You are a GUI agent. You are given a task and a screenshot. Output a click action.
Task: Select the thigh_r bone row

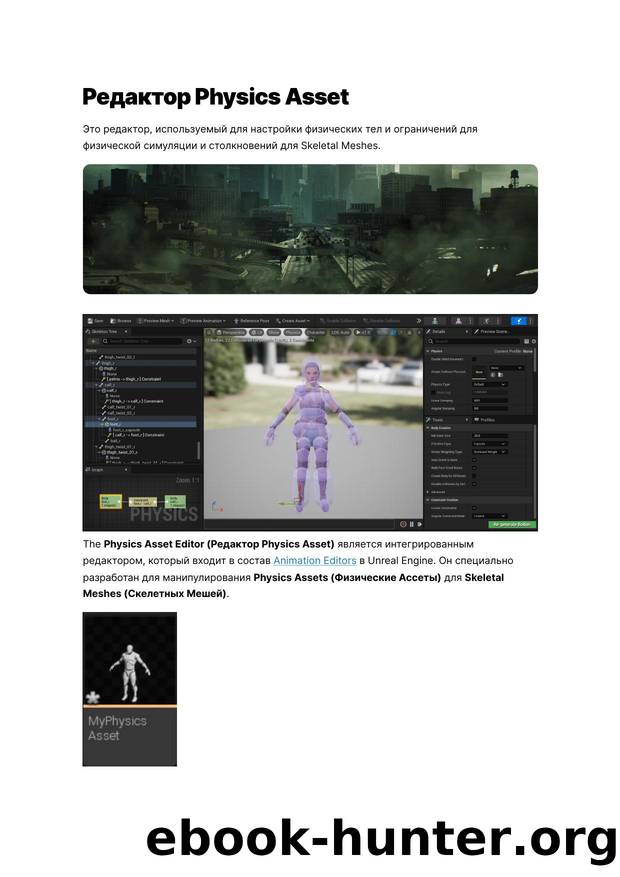(x=141, y=363)
